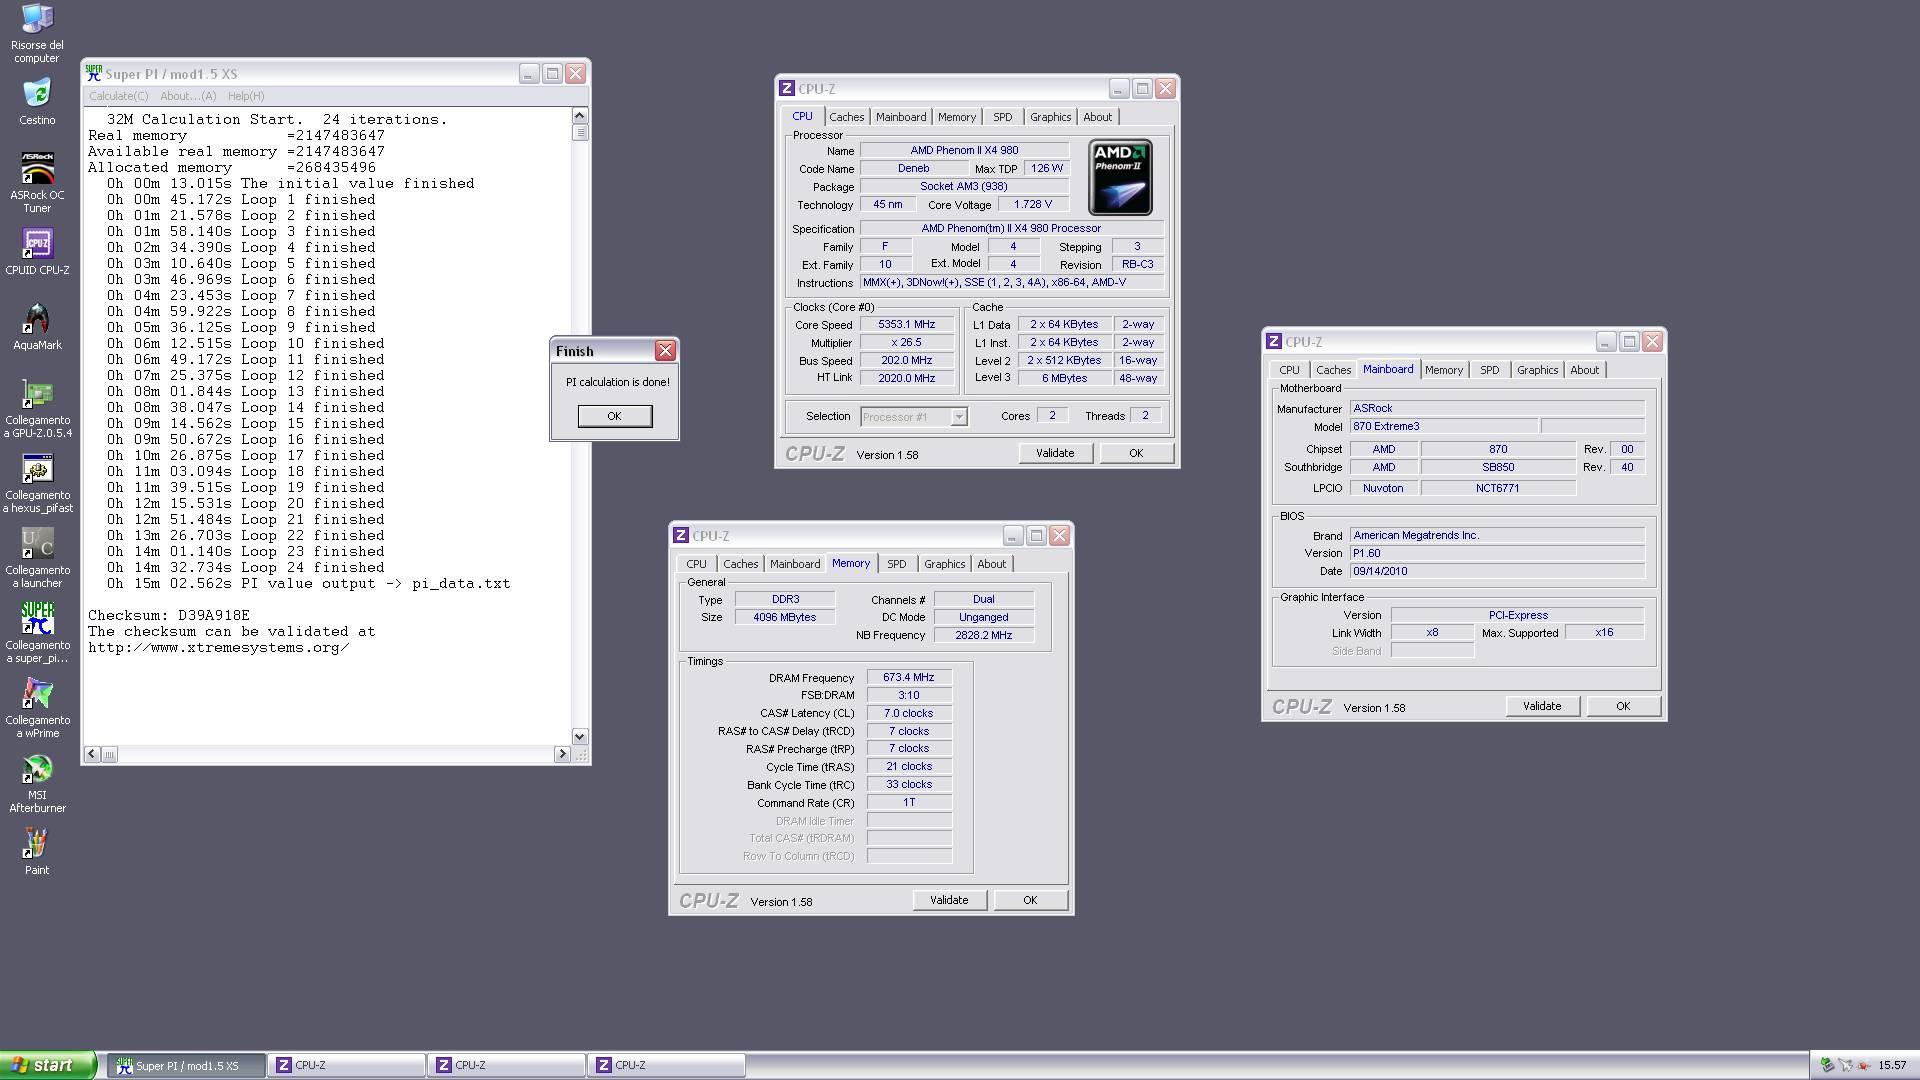
Task: Open Paint desktop icon
Action: [x=37, y=852]
